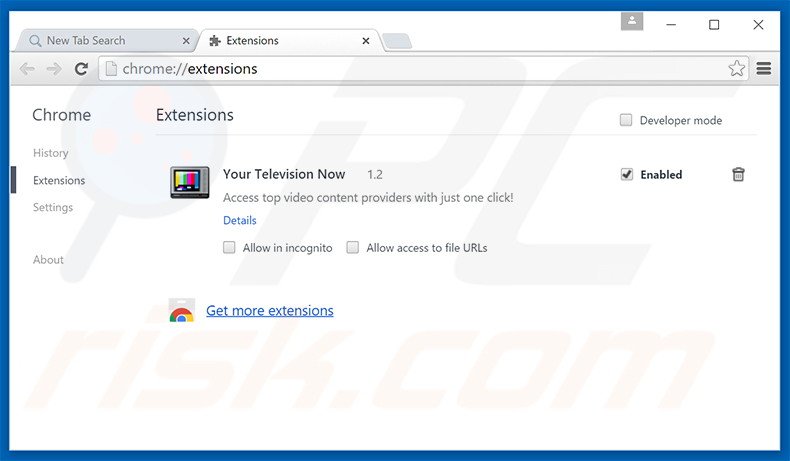Enable Developer mode checkbox
The width and height of the screenshot is (790, 461).
click(x=626, y=120)
